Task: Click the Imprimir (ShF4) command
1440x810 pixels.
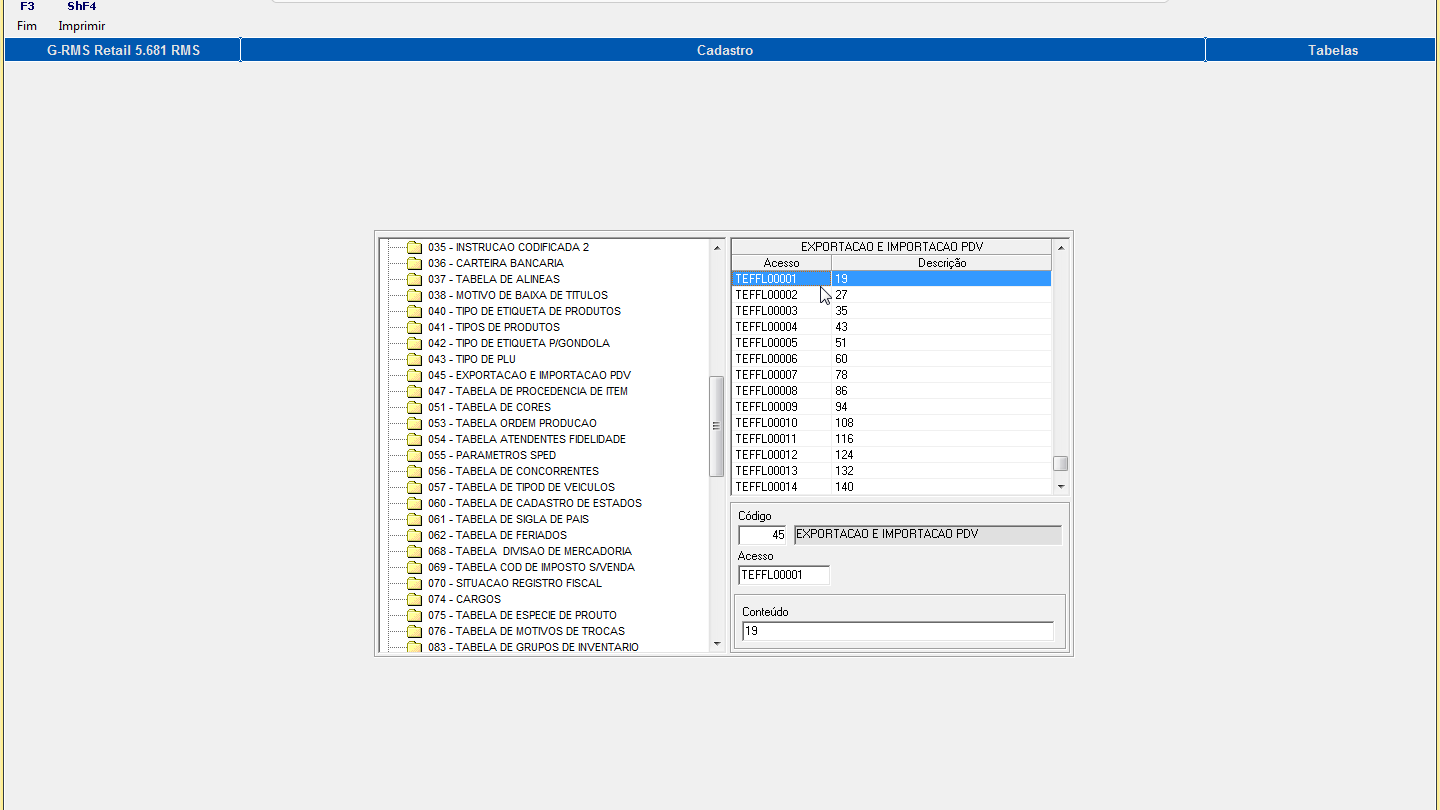Action: pyautogui.click(x=82, y=16)
